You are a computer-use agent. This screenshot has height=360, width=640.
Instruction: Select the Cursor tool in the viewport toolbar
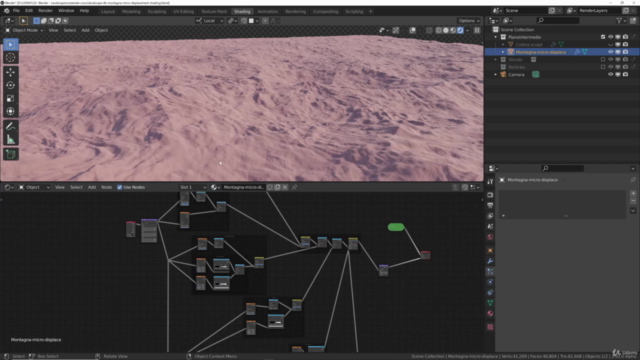[11, 58]
